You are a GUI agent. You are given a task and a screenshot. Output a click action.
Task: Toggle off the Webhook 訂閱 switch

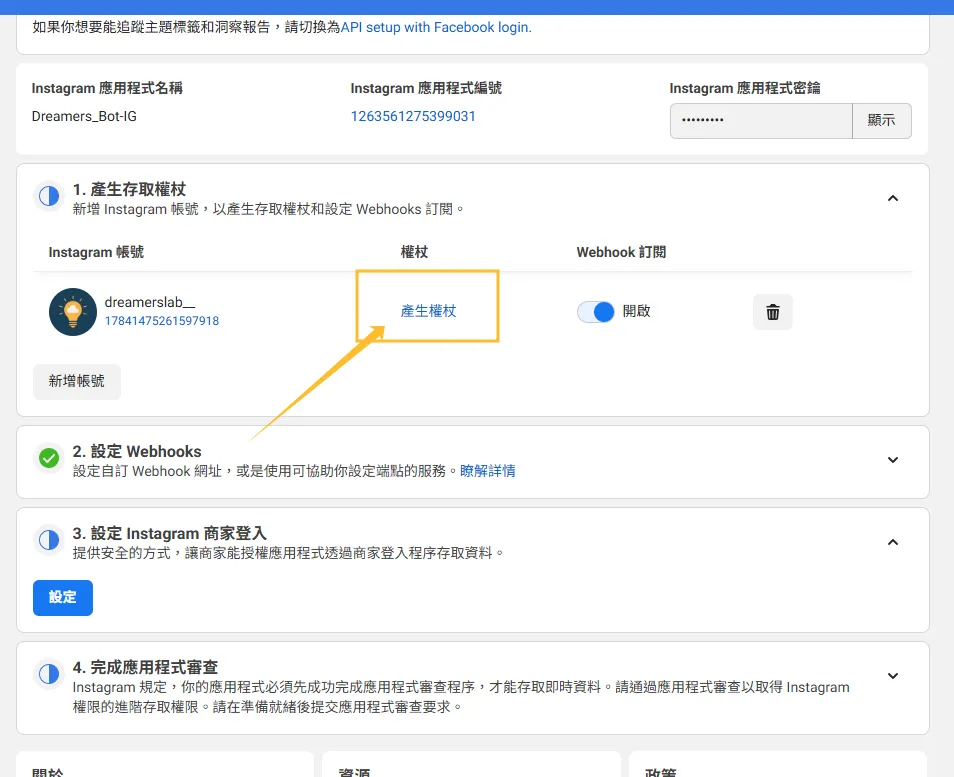coord(596,311)
